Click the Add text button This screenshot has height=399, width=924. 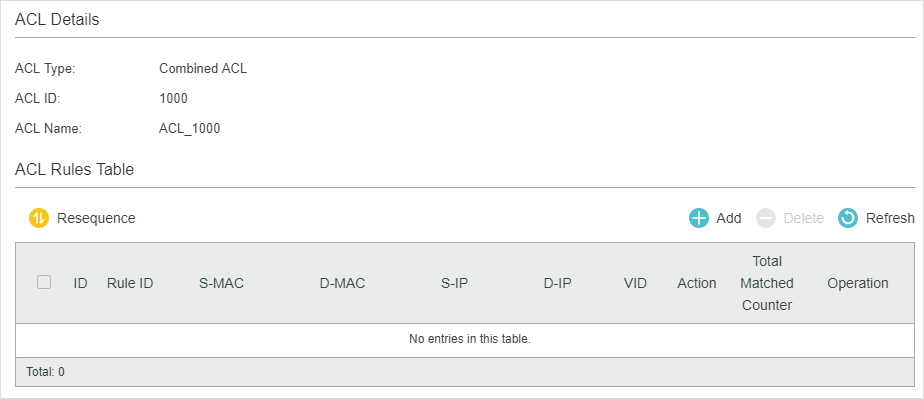pos(729,218)
